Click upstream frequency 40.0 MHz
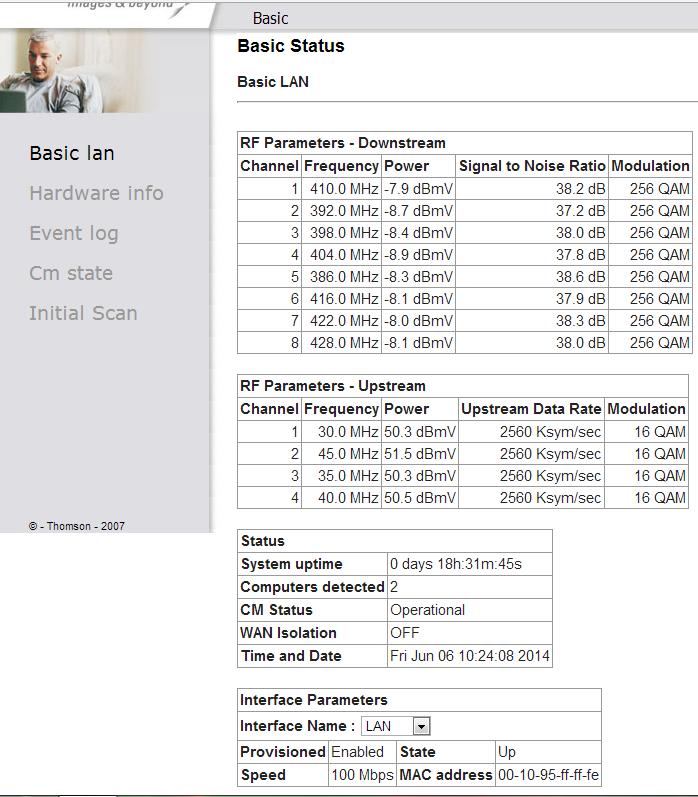 (x=348, y=498)
